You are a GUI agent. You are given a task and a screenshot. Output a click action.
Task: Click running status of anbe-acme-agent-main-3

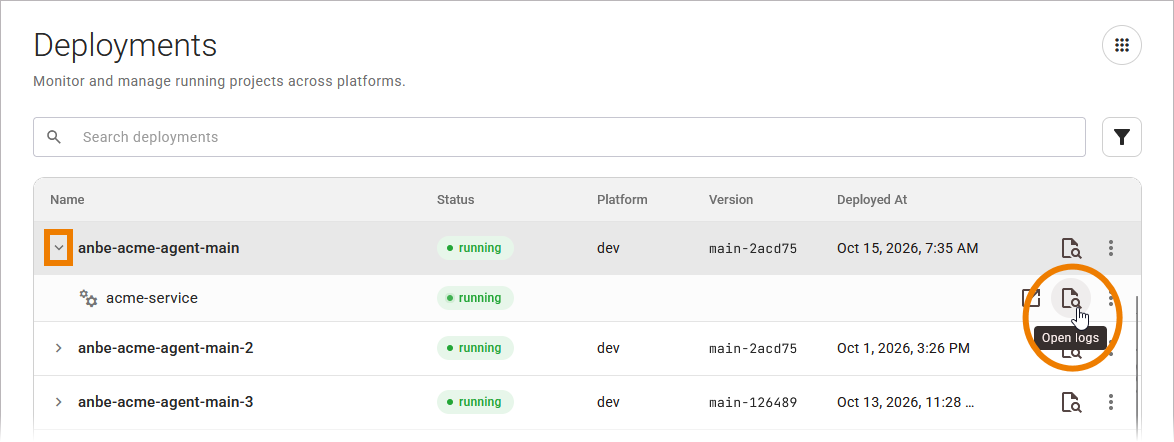475,402
